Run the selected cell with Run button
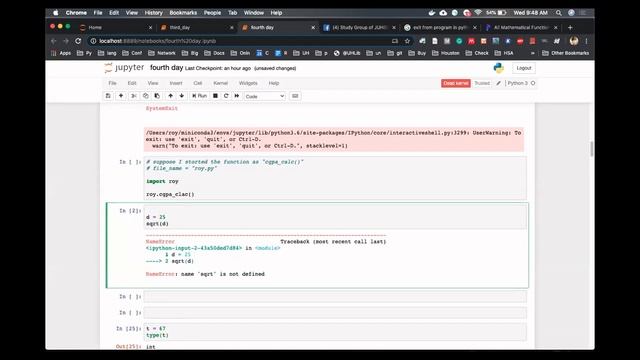Viewport: 640px width, 360px height. coord(200,96)
